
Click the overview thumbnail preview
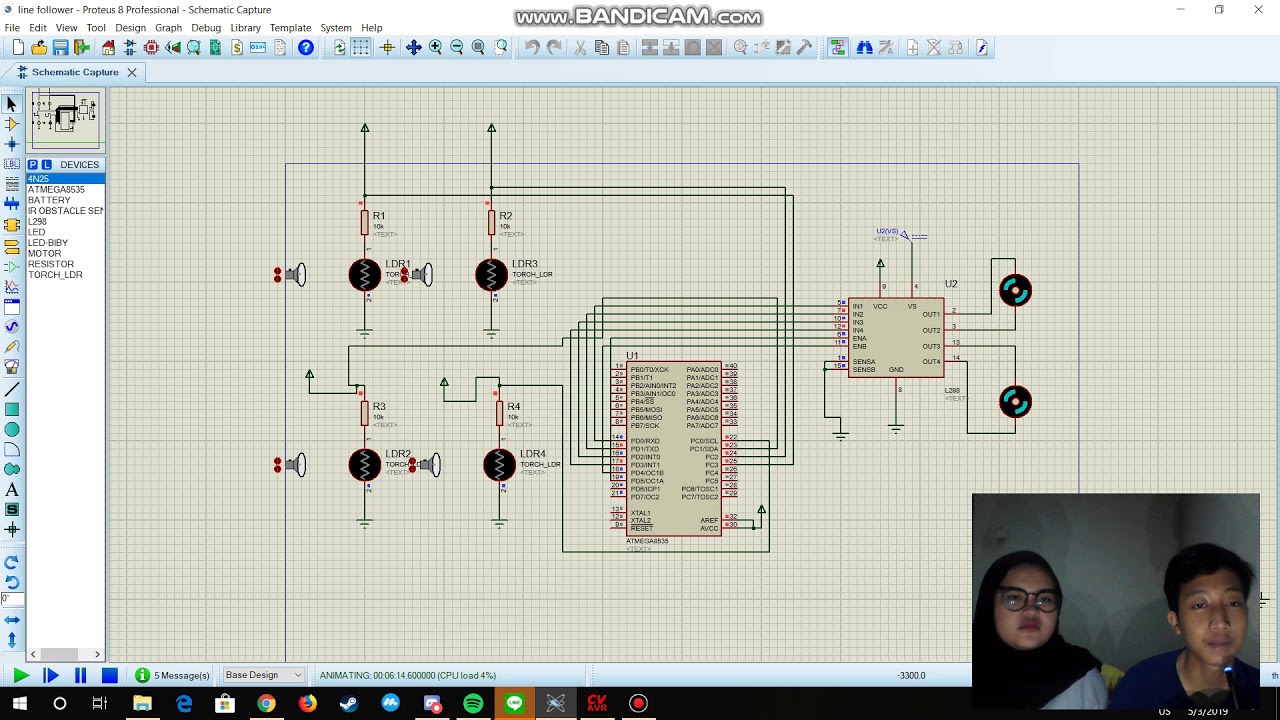coord(65,119)
